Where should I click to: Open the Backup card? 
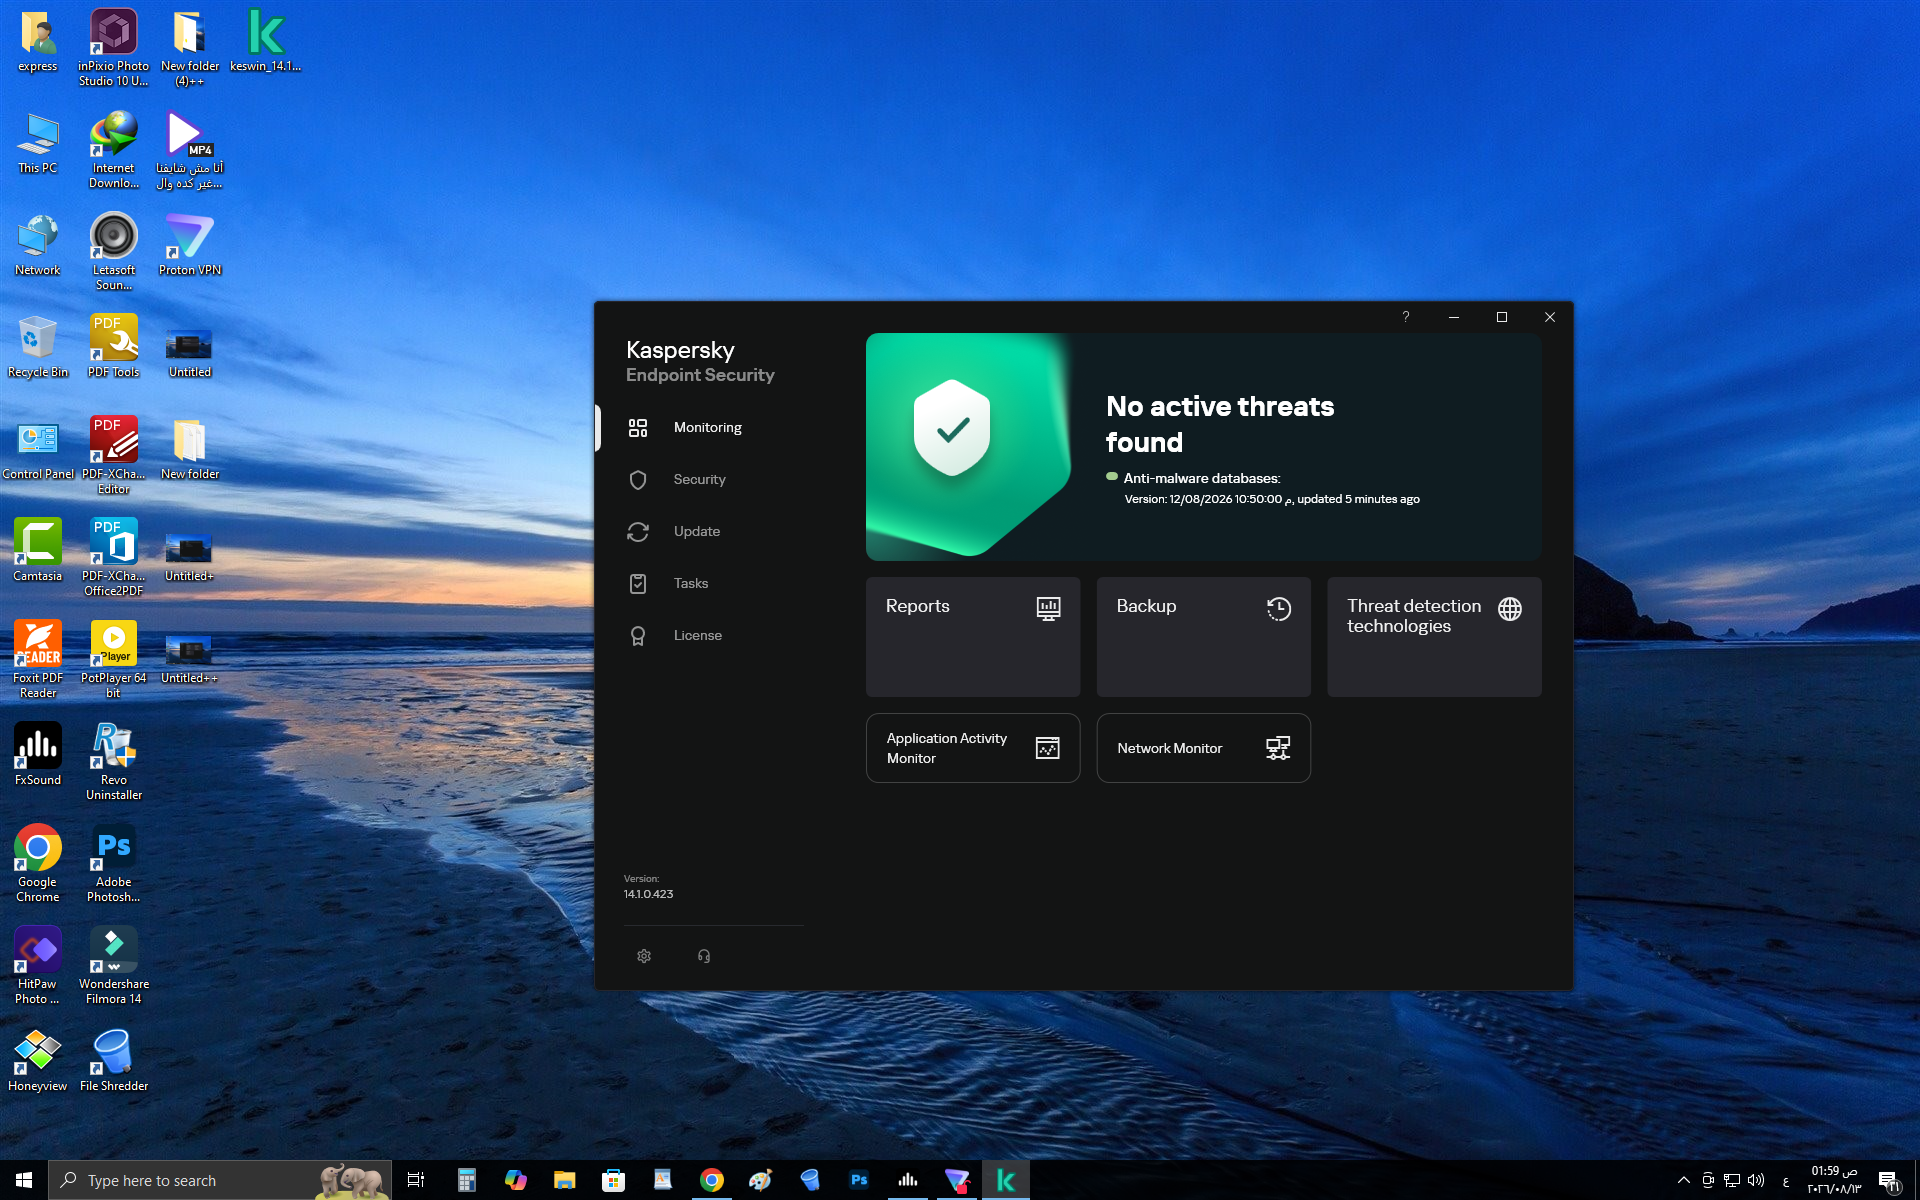1204,637
